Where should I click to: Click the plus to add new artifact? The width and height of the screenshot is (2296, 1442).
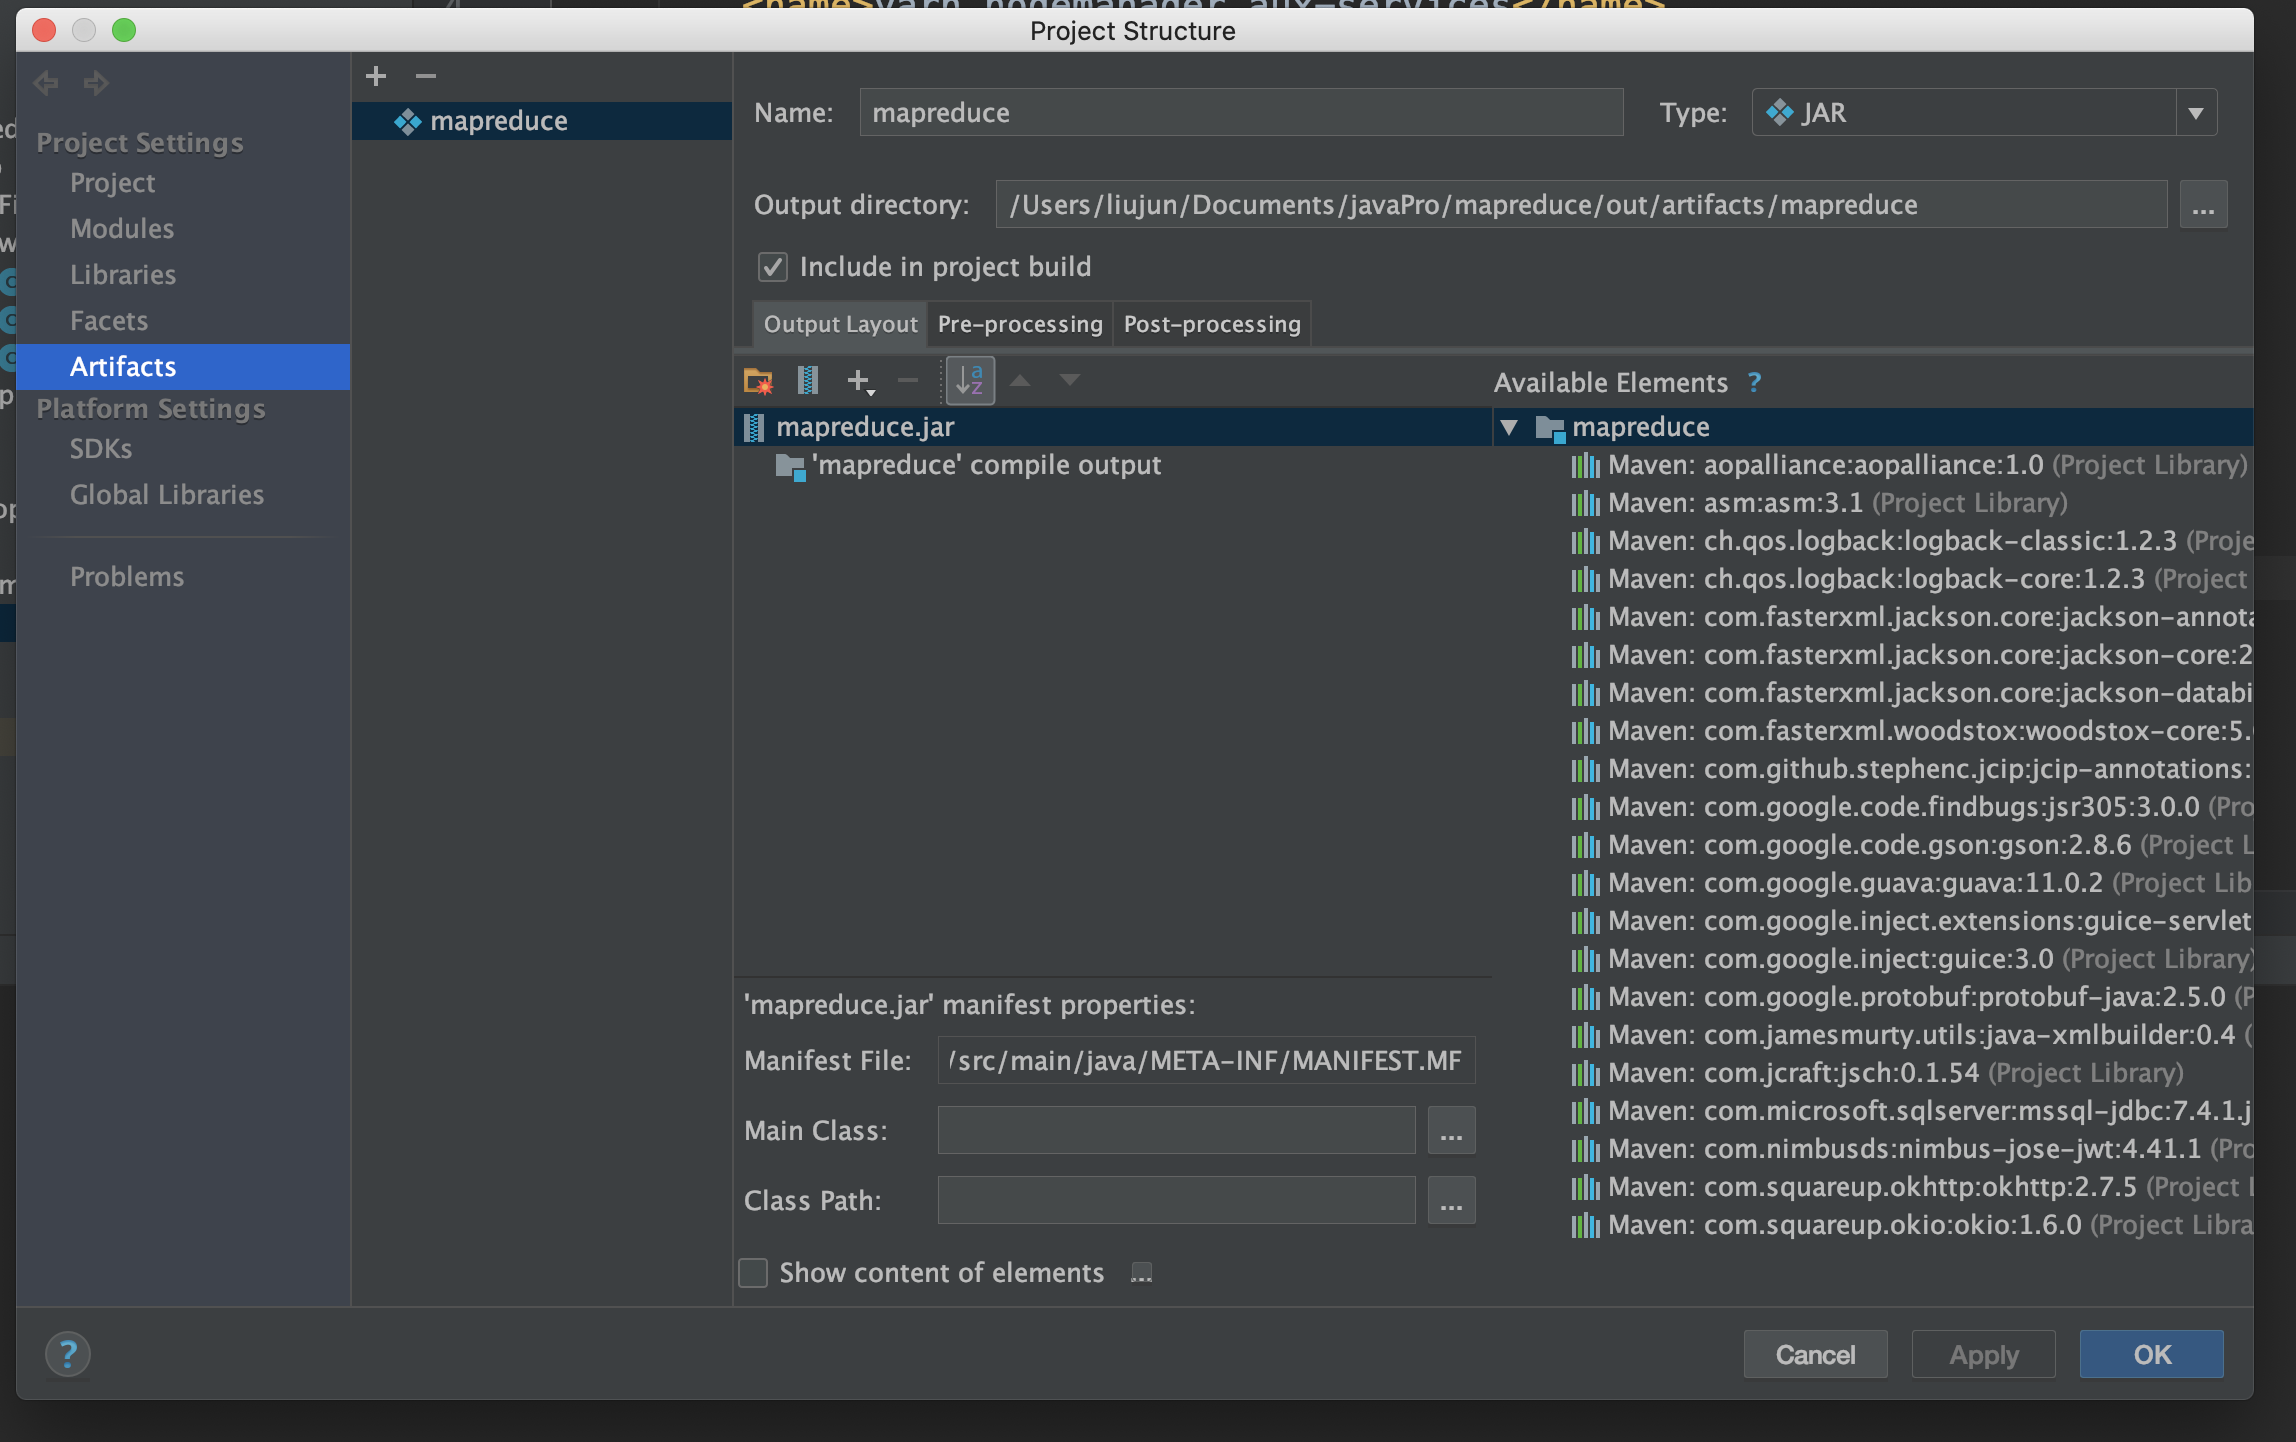tap(376, 76)
